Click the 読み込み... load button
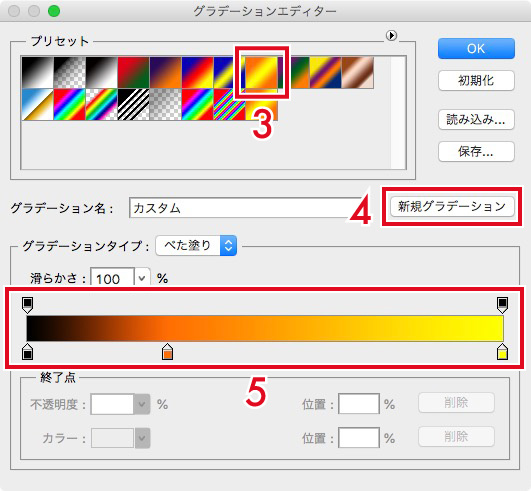 click(x=476, y=120)
